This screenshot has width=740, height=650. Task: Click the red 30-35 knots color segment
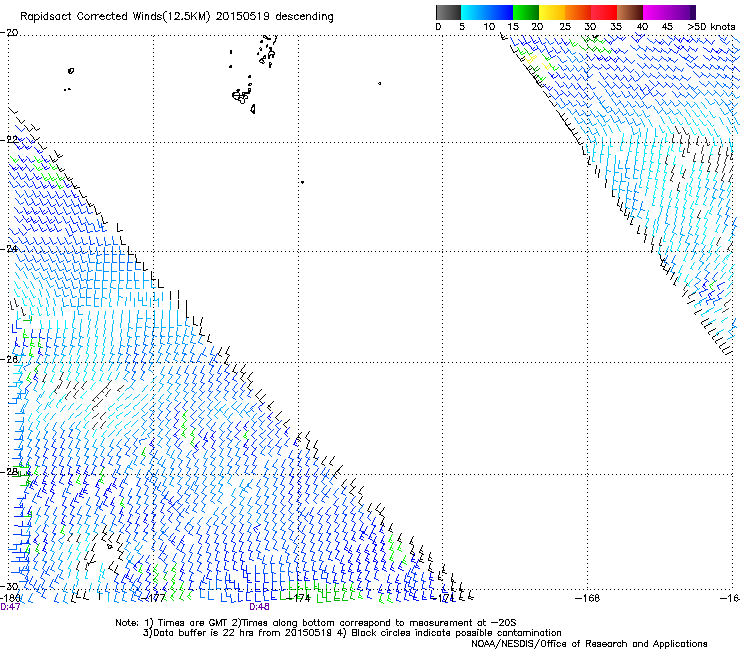[604, 12]
